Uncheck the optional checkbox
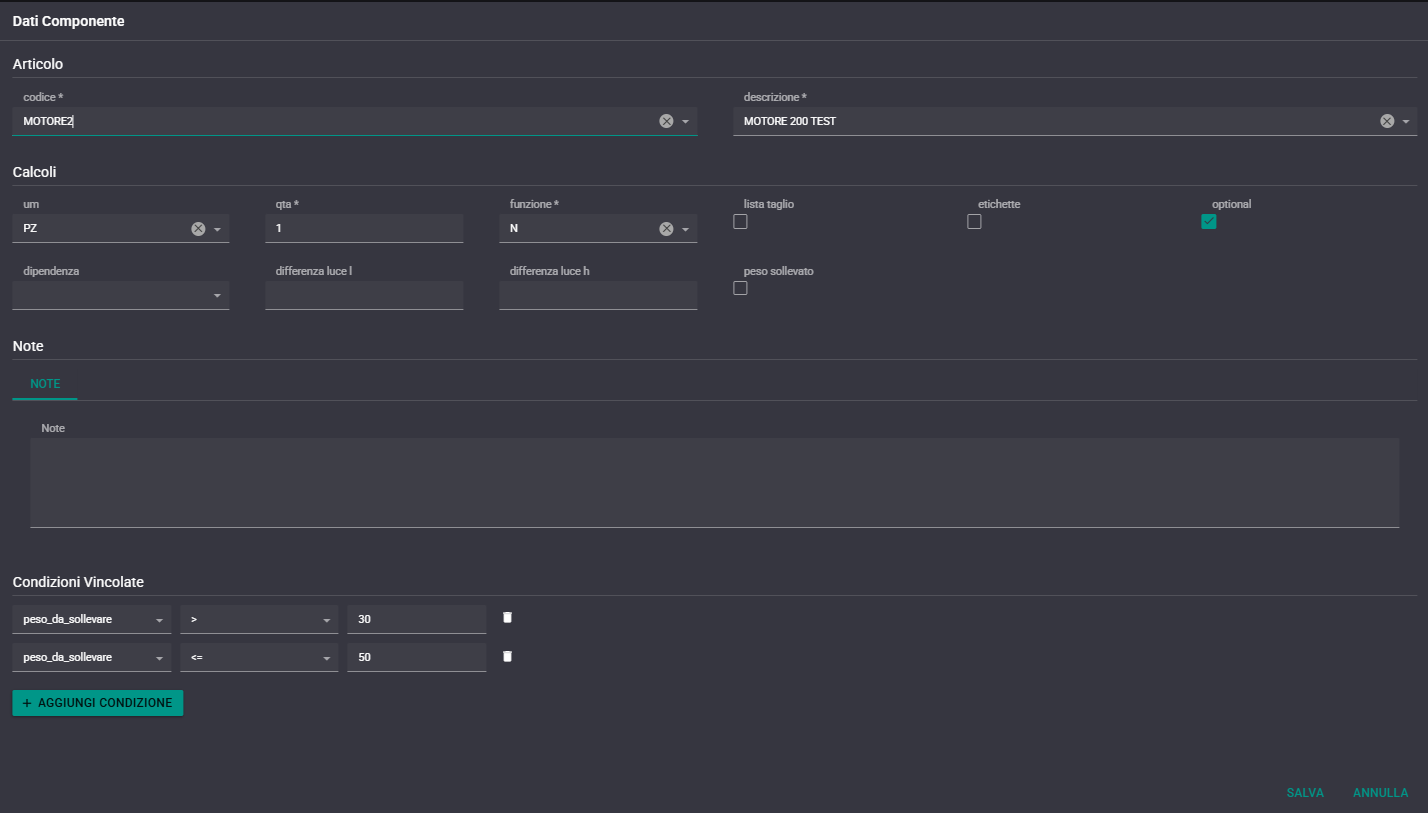 [1208, 222]
